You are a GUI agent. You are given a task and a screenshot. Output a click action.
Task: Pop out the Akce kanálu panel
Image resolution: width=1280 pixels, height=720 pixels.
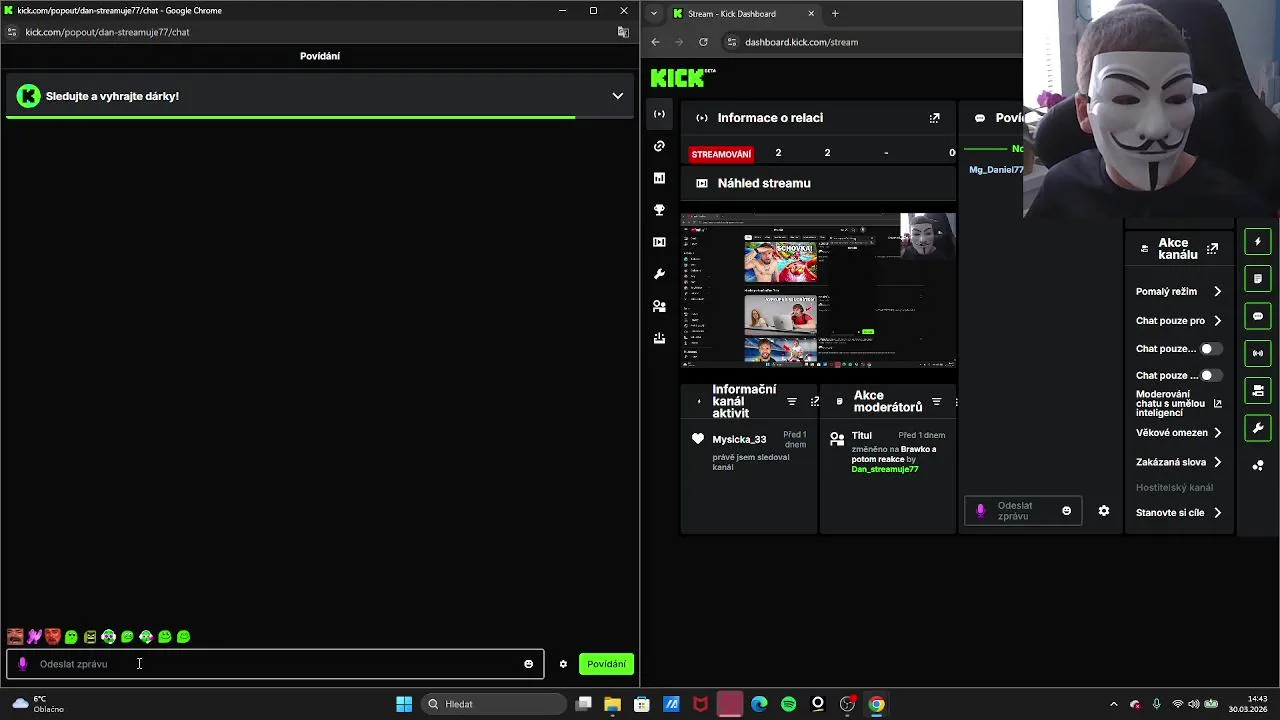tap(1212, 248)
